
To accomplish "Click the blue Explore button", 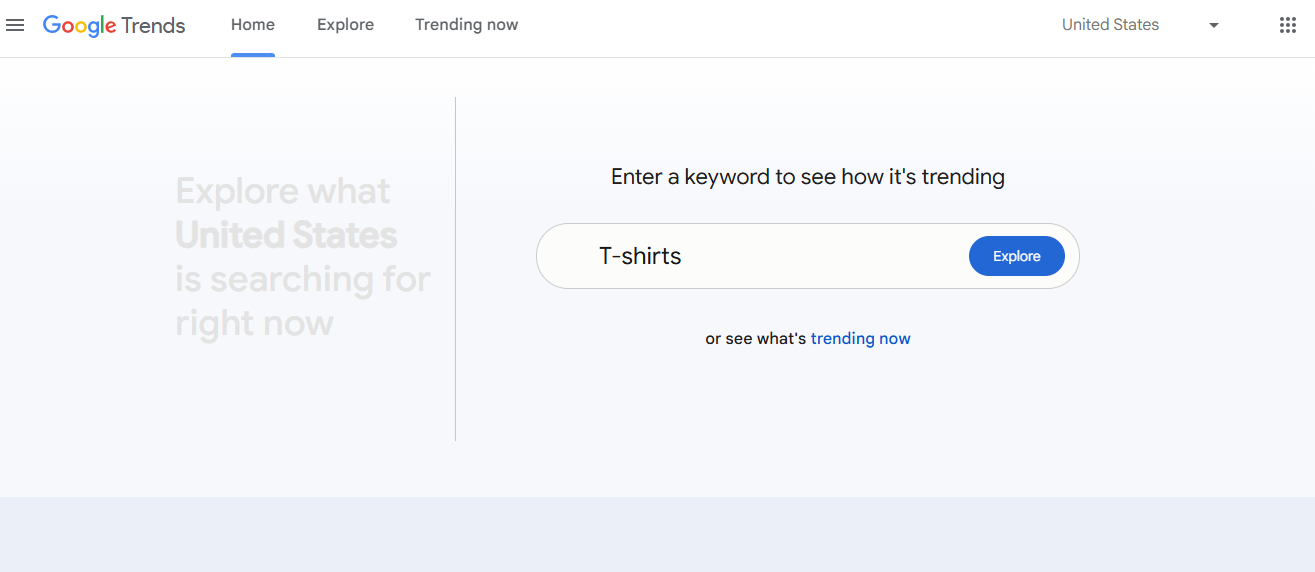I will click(x=1017, y=256).
